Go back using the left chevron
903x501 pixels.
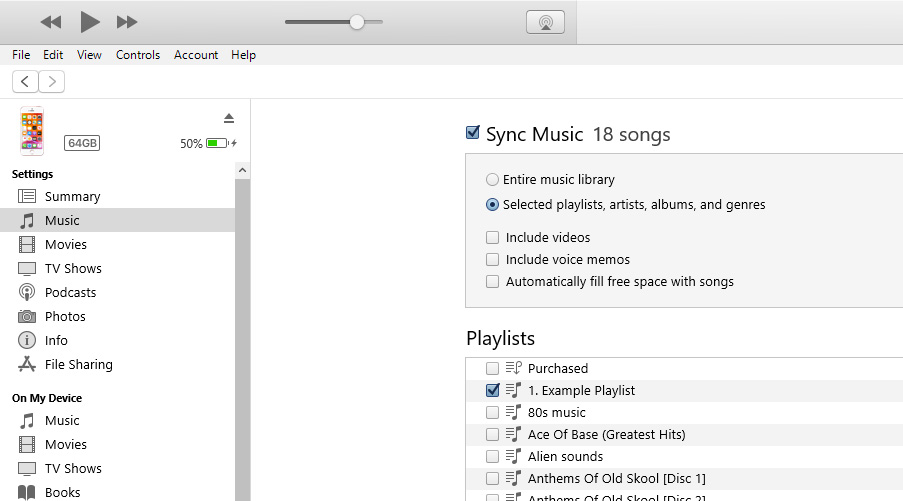coord(26,82)
